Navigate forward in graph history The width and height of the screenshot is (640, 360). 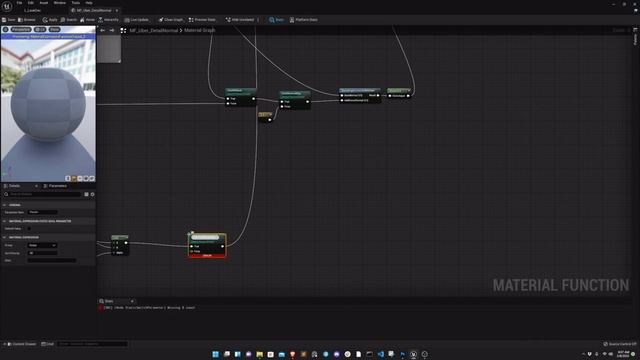(x=111, y=30)
